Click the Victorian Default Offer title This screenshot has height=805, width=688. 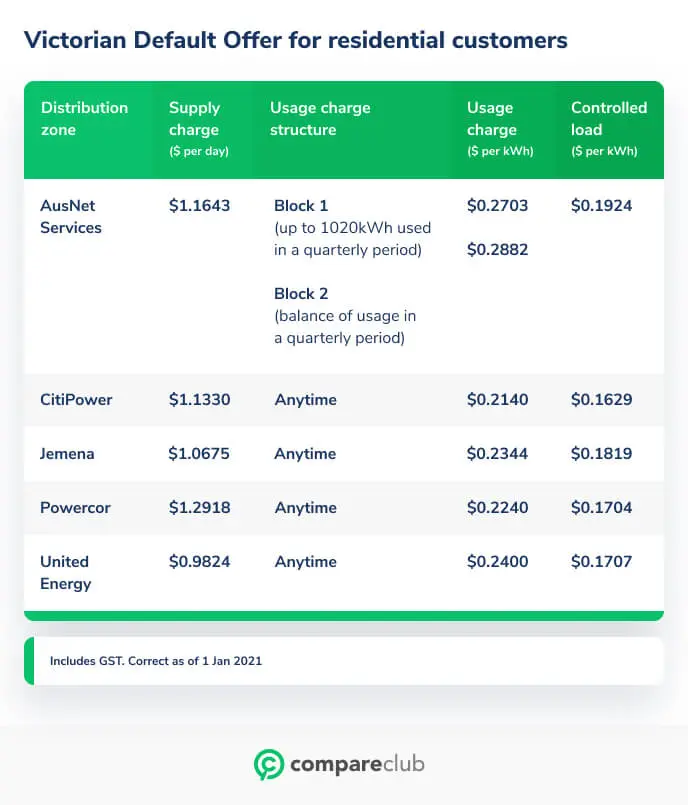[x=296, y=41]
